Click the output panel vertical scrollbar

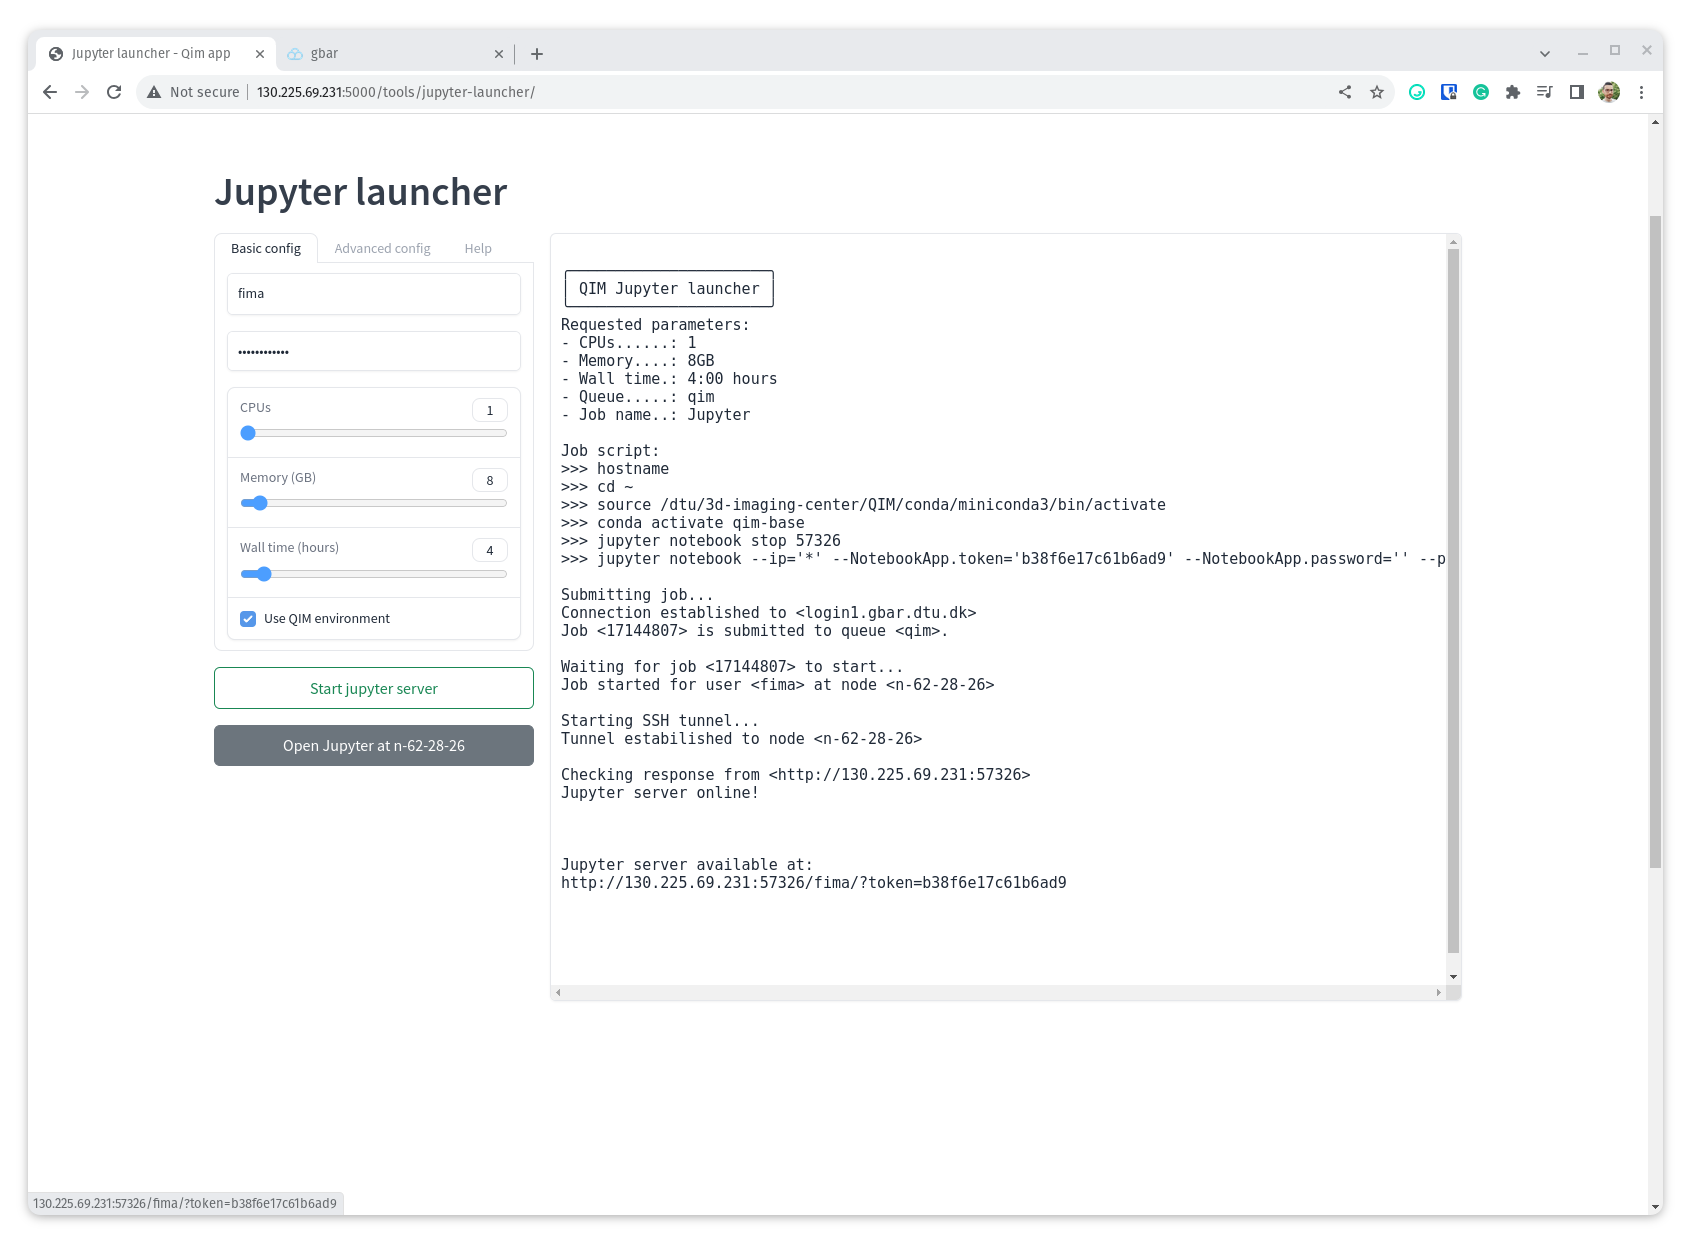coord(1454,600)
